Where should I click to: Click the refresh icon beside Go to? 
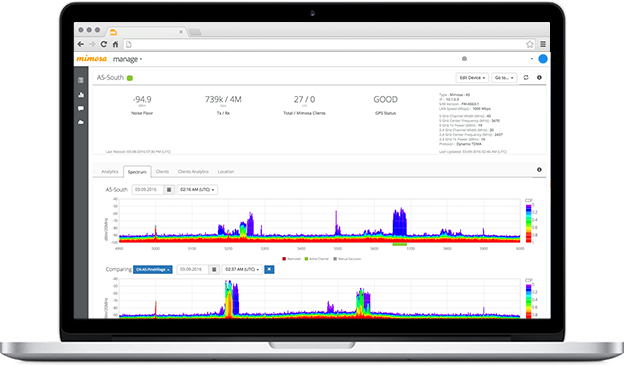point(526,78)
